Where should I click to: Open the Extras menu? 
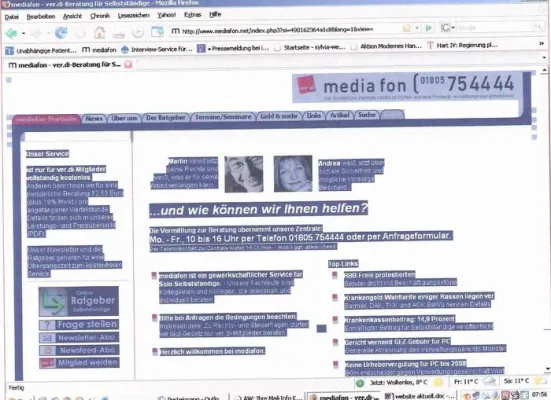point(193,15)
